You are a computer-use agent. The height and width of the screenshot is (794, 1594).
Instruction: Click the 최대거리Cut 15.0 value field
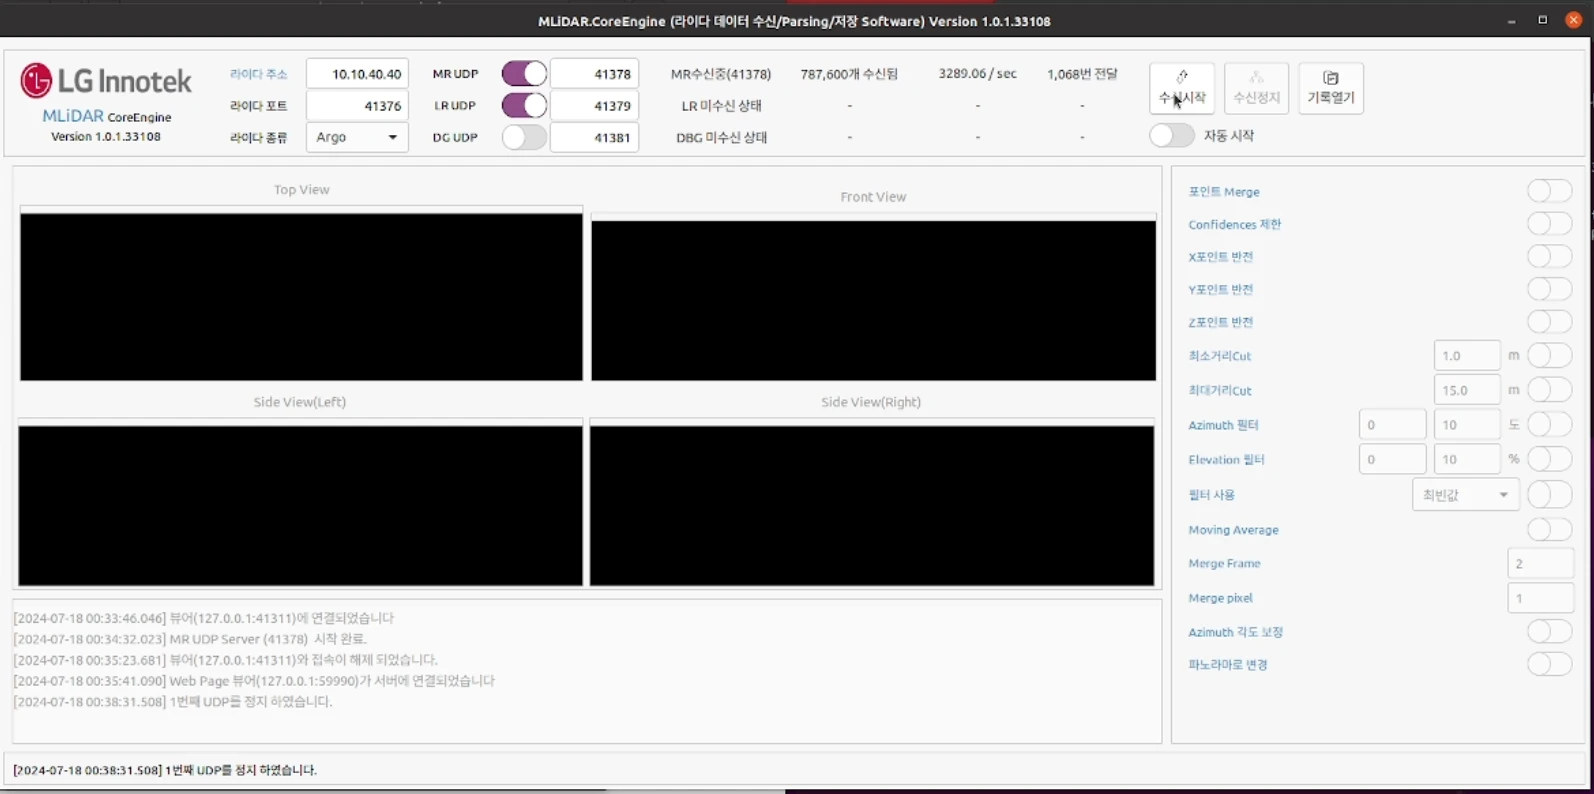pyautogui.click(x=1467, y=390)
